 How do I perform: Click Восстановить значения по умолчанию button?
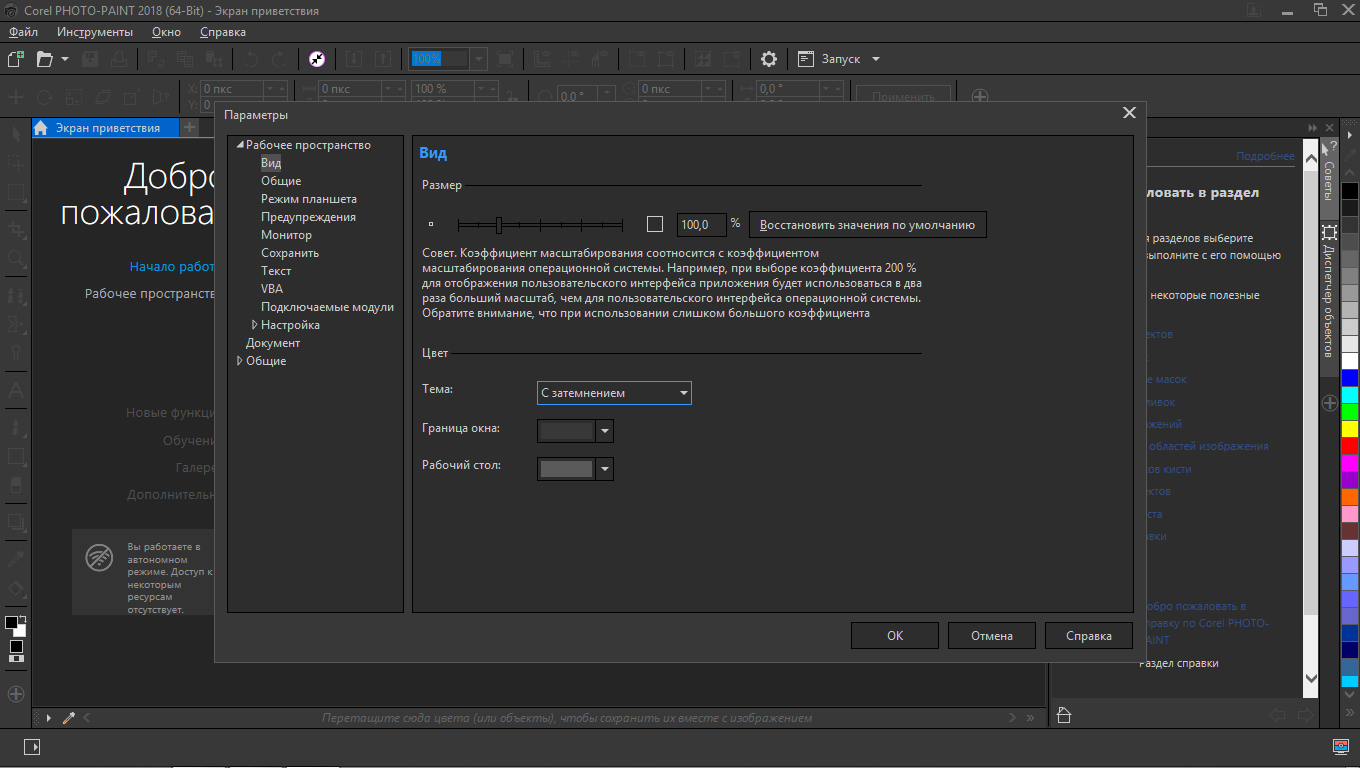click(x=868, y=224)
